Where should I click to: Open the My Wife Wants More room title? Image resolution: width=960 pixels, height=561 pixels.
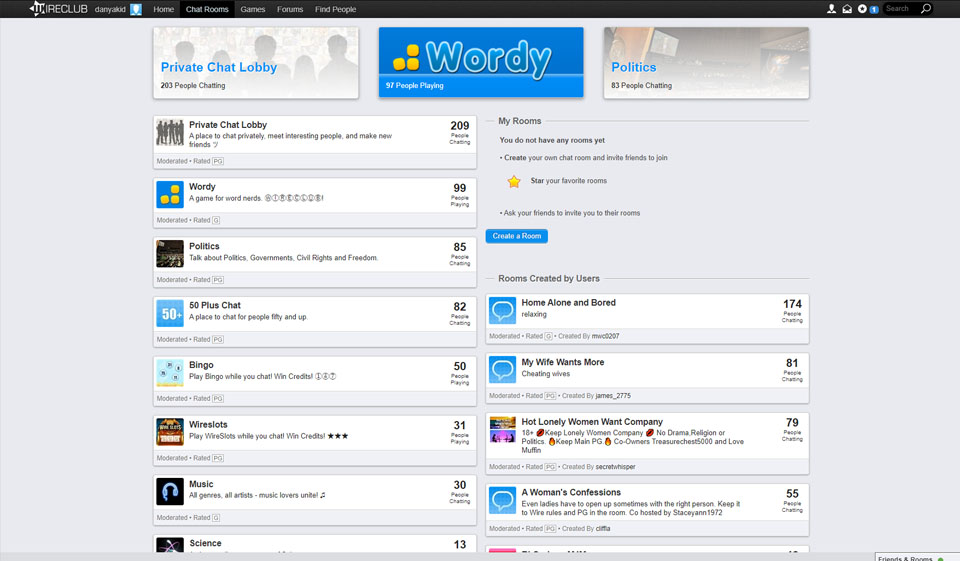tap(562, 362)
